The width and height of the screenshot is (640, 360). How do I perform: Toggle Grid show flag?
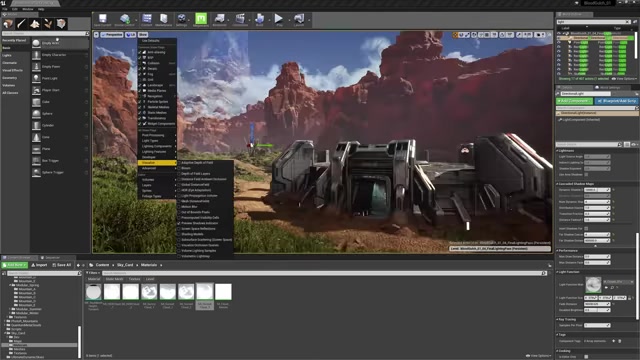click(x=157, y=80)
